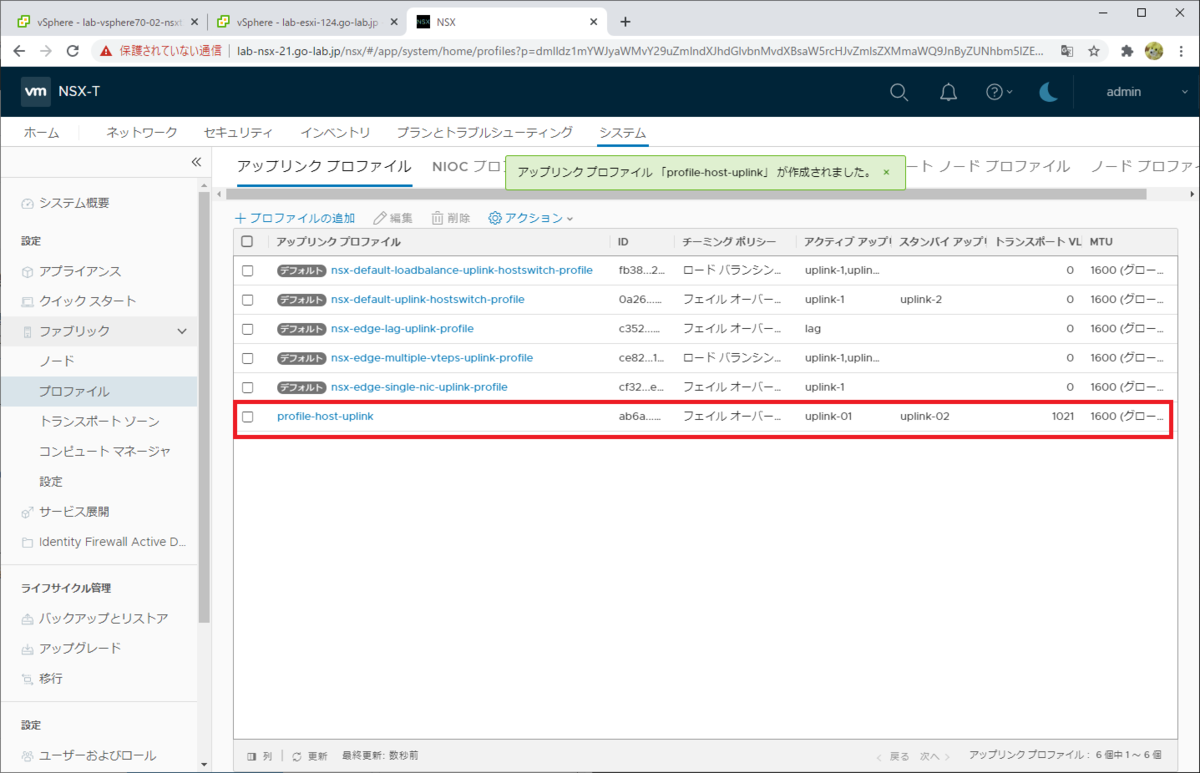Open nsx-default-loadbalance-uplink-hostswitch-profile link
The width and height of the screenshot is (1200, 773).
(462, 270)
